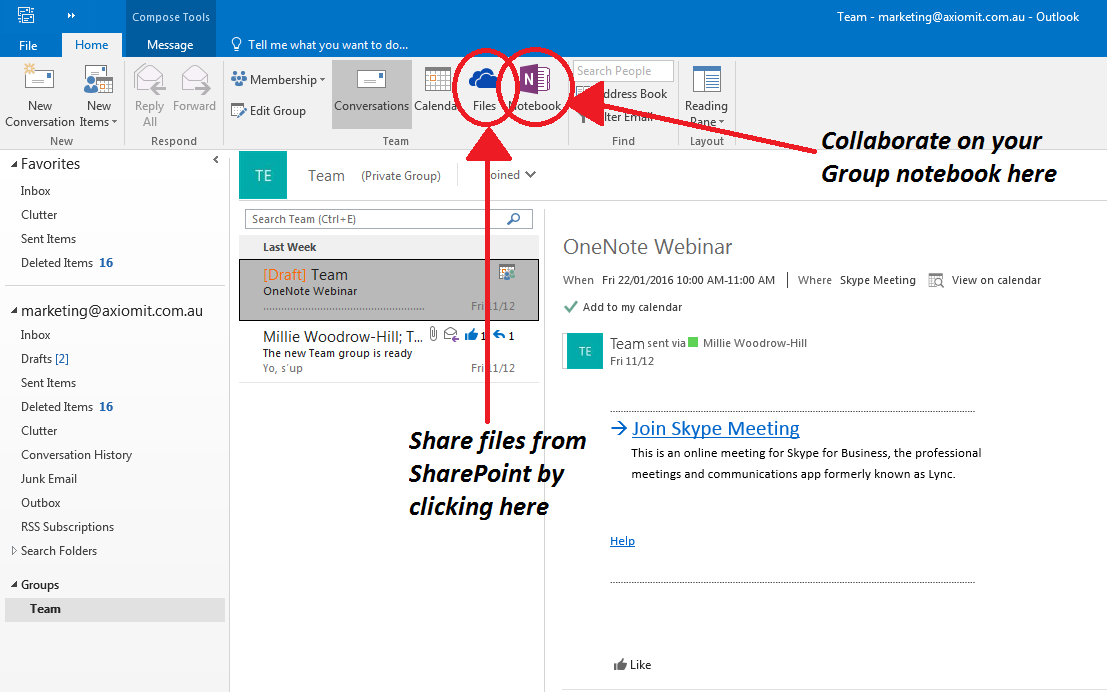Open Deleted Items under Favorites
The height and width of the screenshot is (692, 1107).
66,263
